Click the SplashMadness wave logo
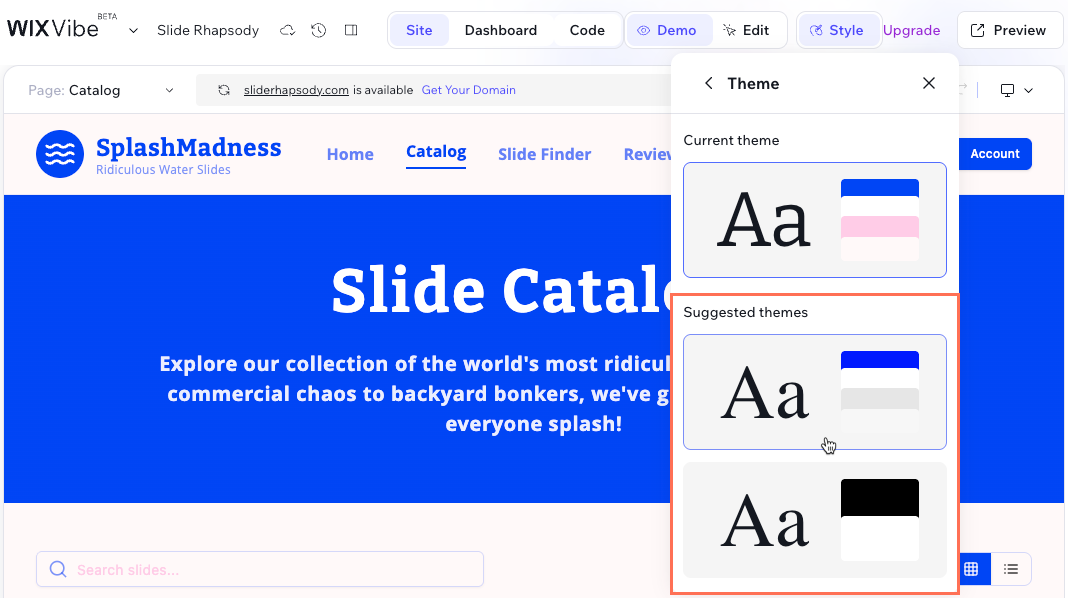Image resolution: width=1068 pixels, height=598 pixels. 60,154
